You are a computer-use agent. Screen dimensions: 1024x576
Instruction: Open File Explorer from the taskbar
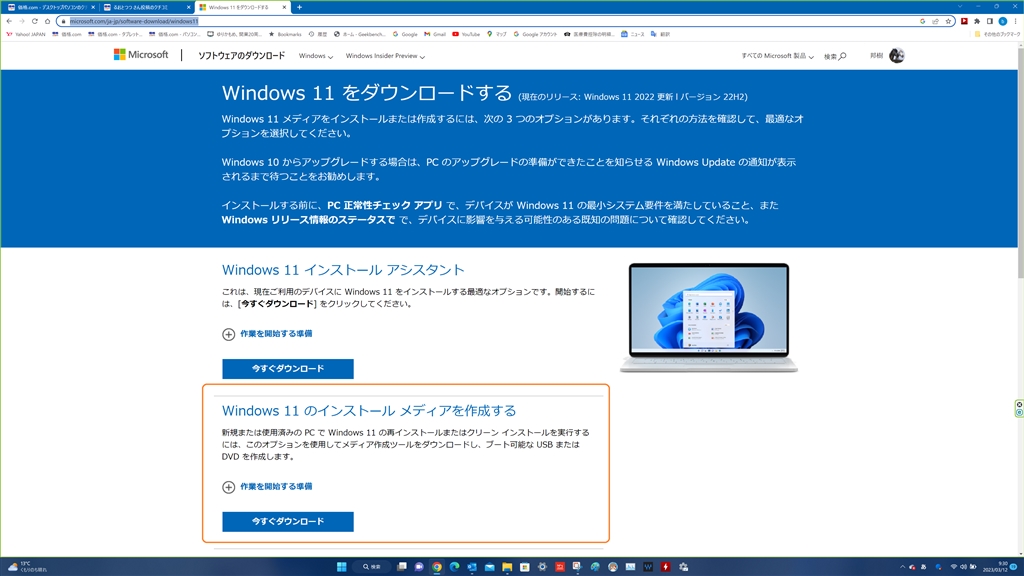point(507,567)
